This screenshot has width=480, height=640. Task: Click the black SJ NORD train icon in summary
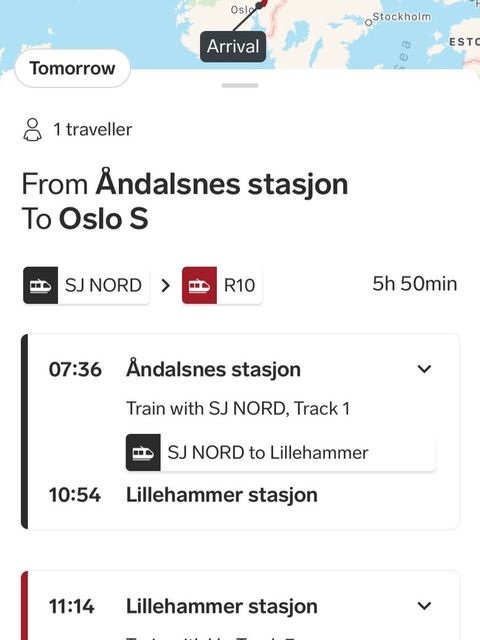(x=40, y=285)
